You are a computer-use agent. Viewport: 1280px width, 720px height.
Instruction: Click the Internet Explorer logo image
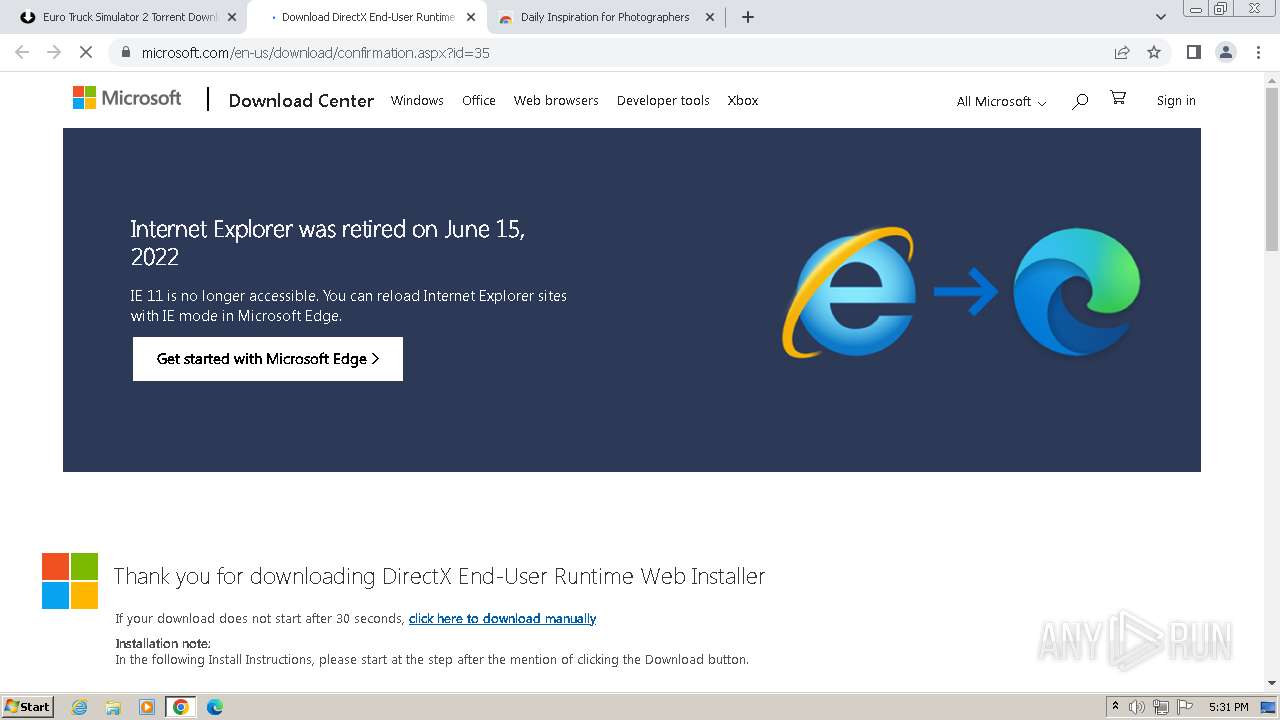[x=849, y=292]
